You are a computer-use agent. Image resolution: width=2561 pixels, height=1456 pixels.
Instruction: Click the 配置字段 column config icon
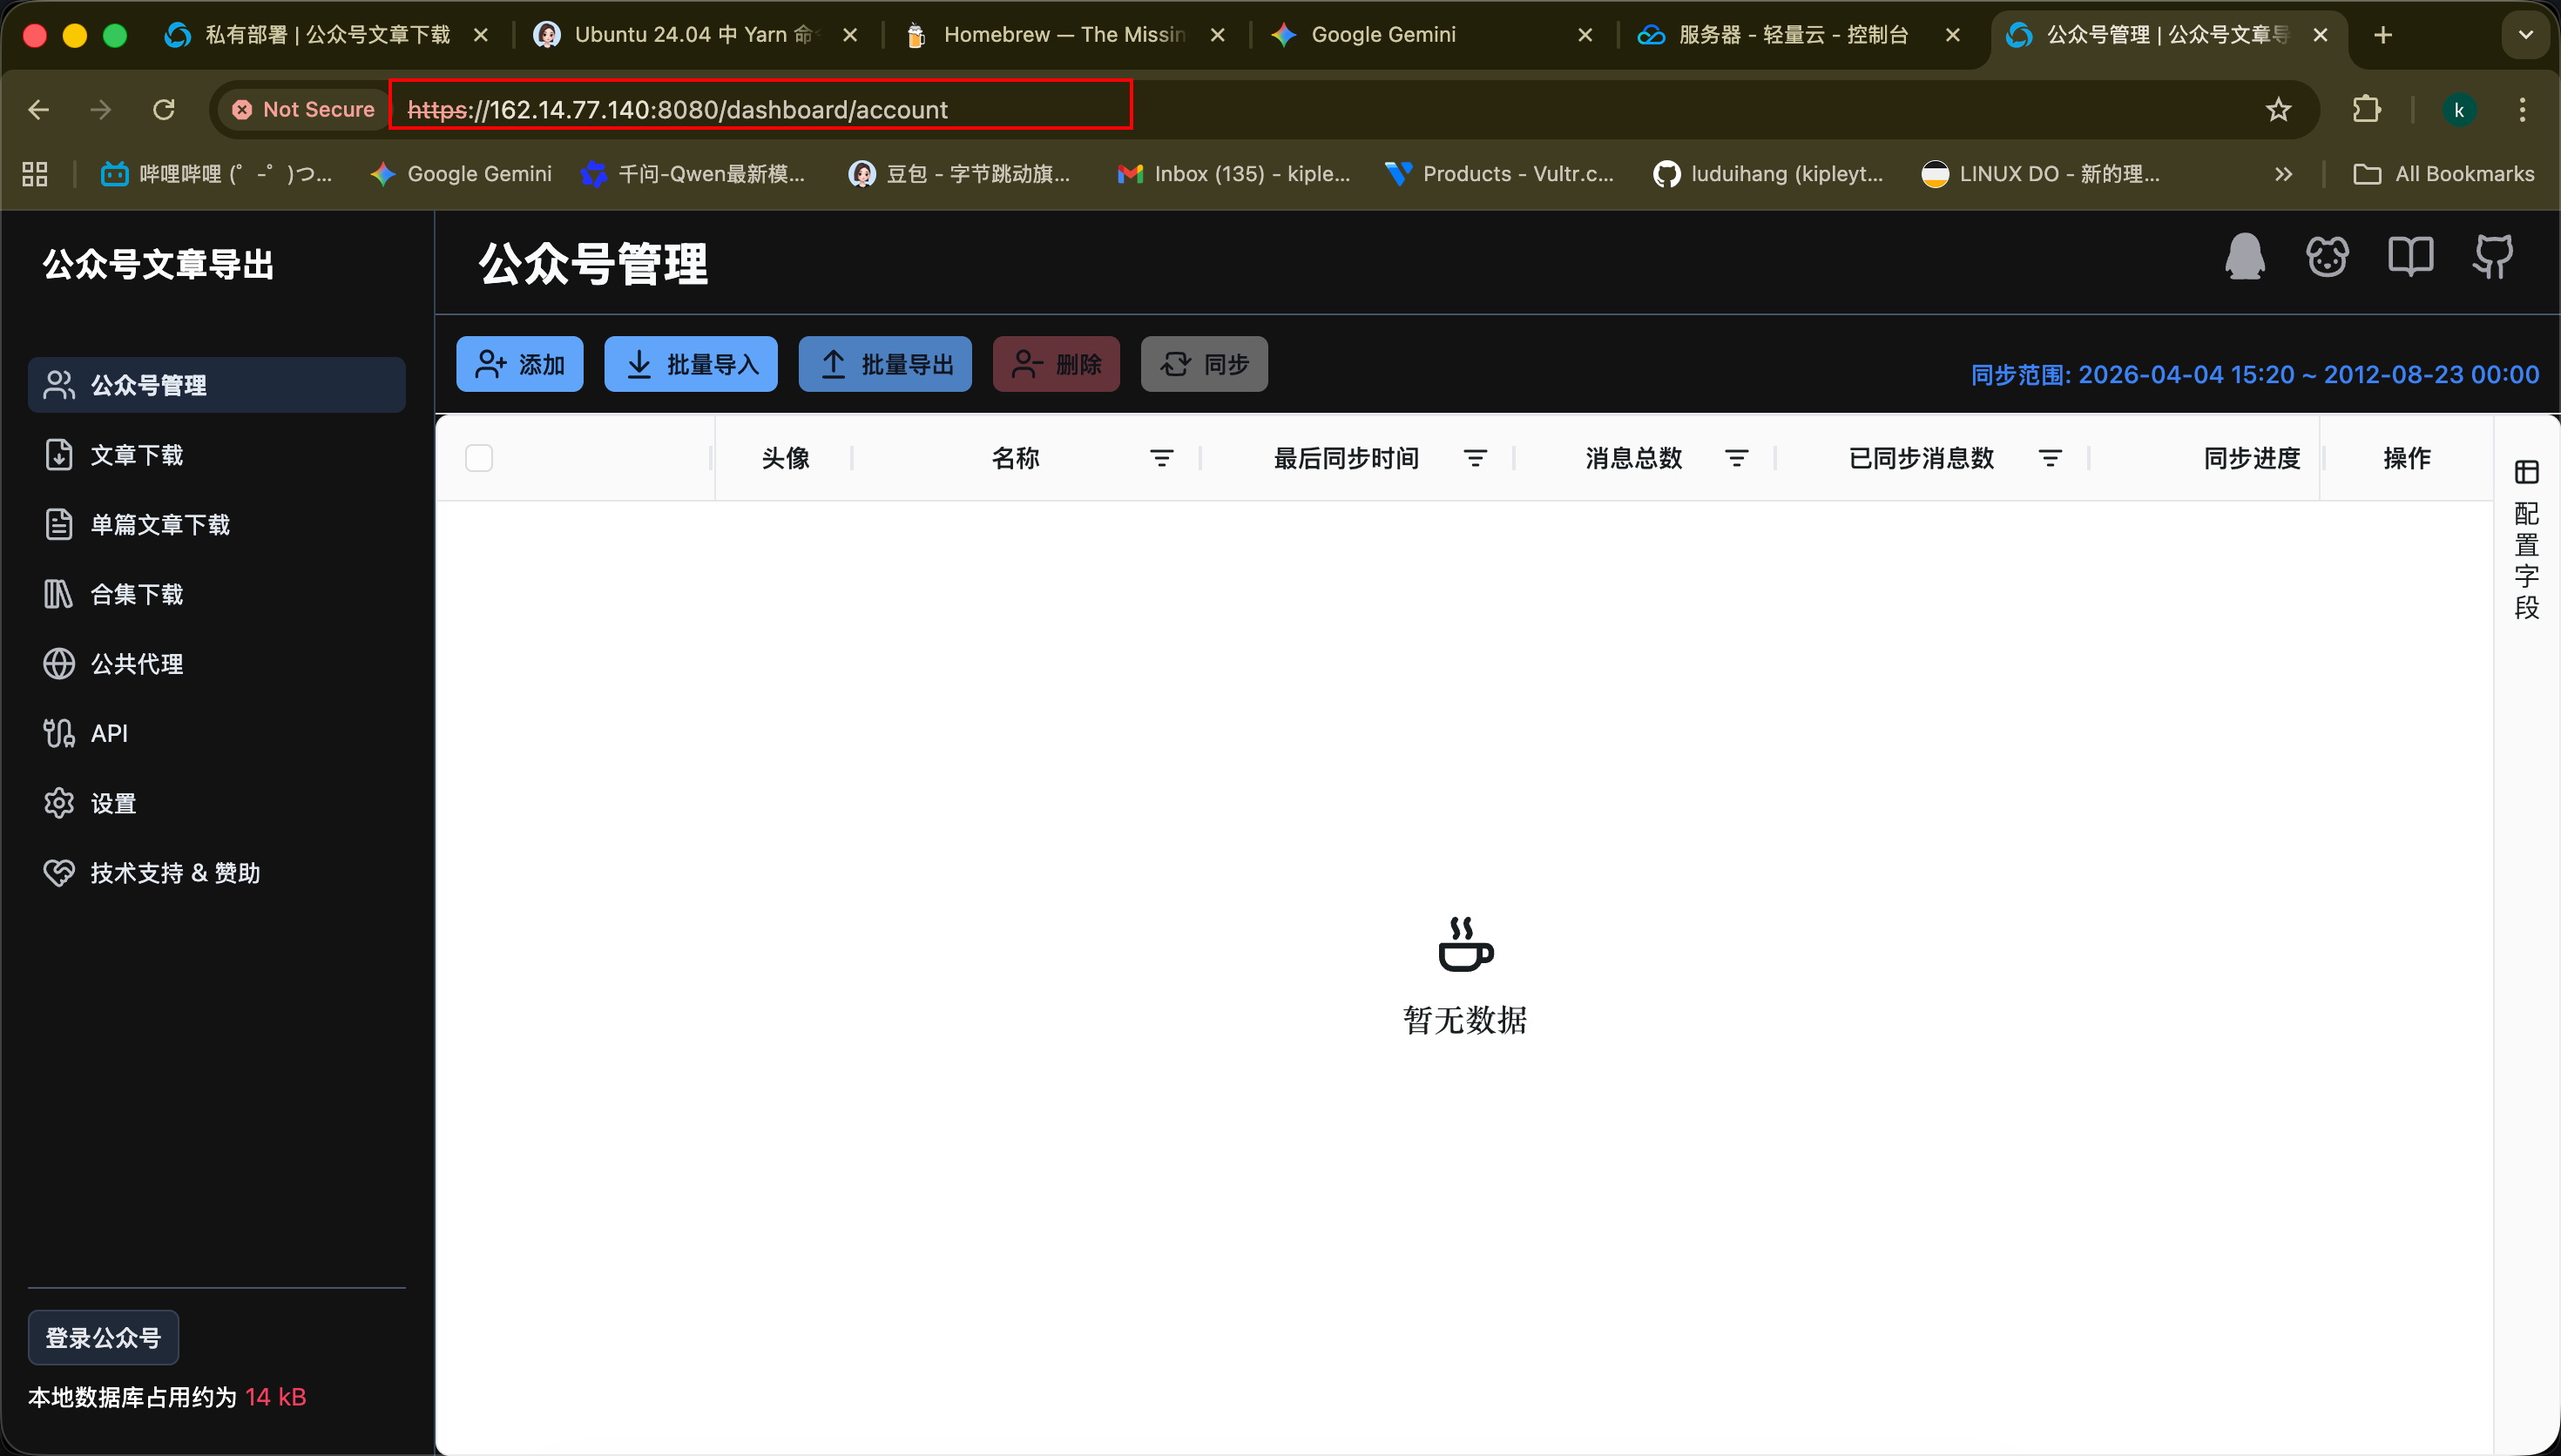coord(2526,472)
